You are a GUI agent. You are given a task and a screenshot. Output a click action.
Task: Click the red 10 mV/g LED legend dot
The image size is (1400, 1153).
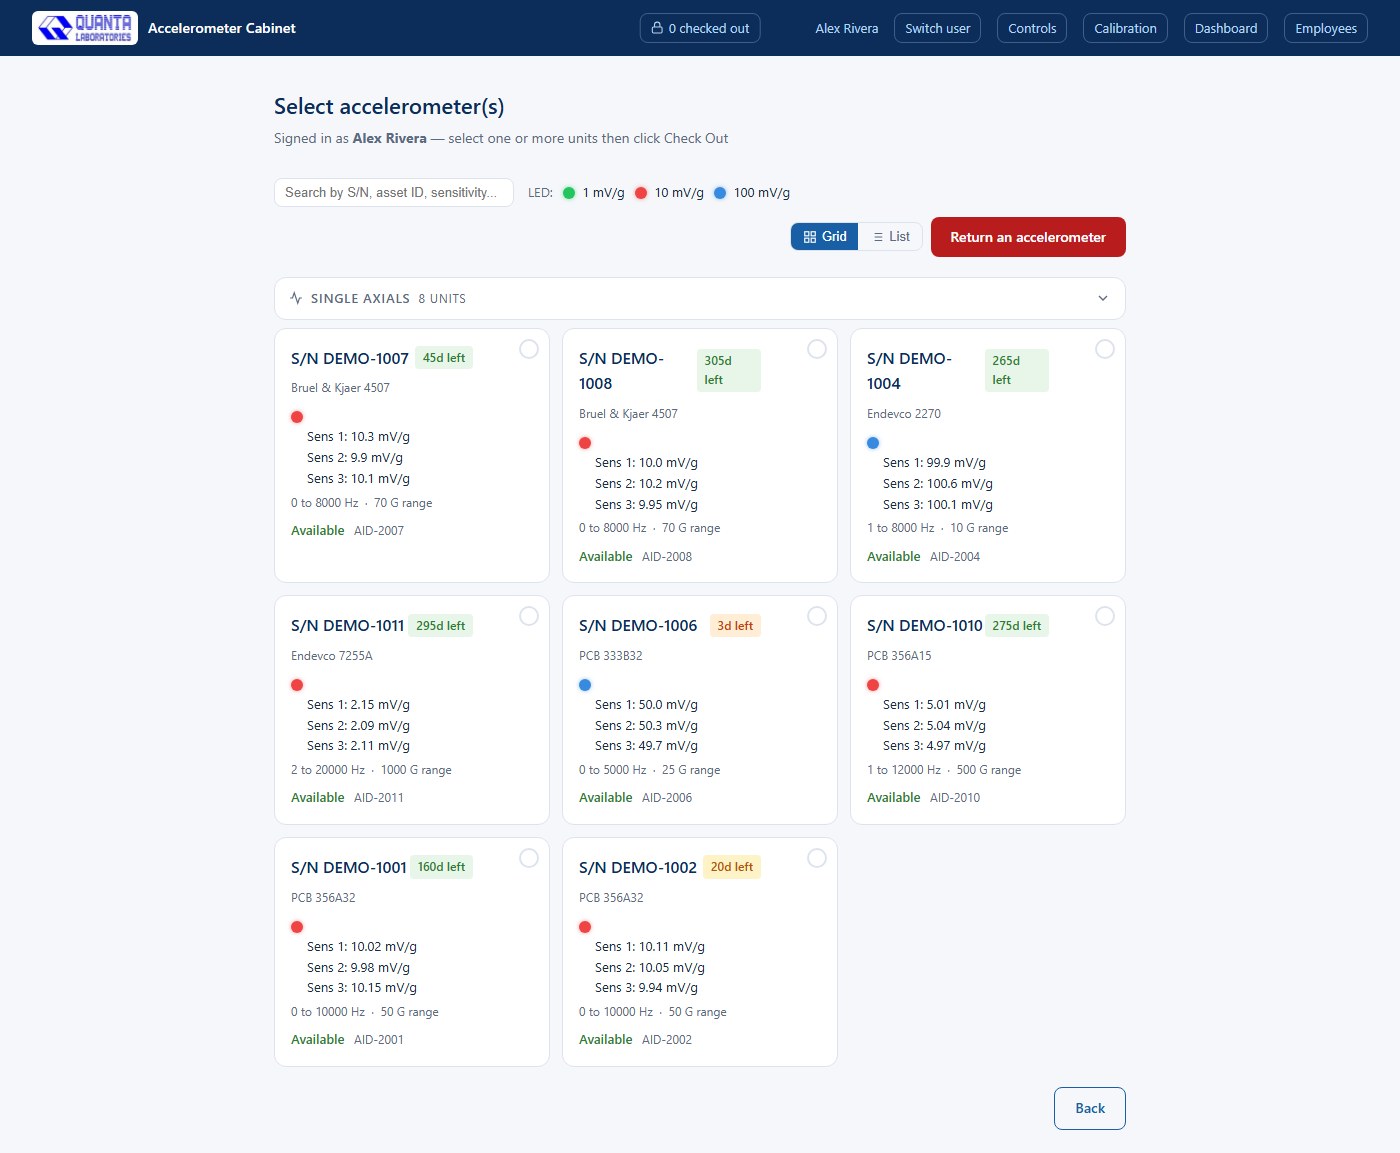(x=641, y=193)
